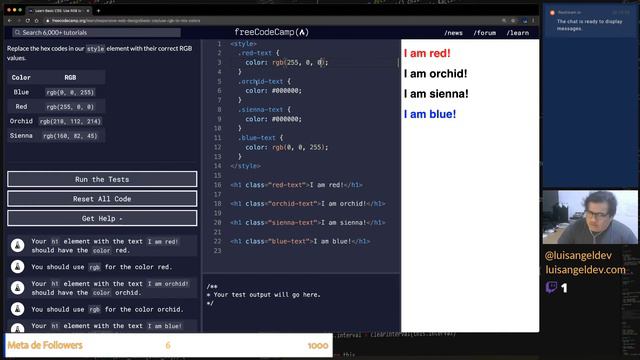Click the rgb(0, 0, 255) Blue table value

[70, 92]
